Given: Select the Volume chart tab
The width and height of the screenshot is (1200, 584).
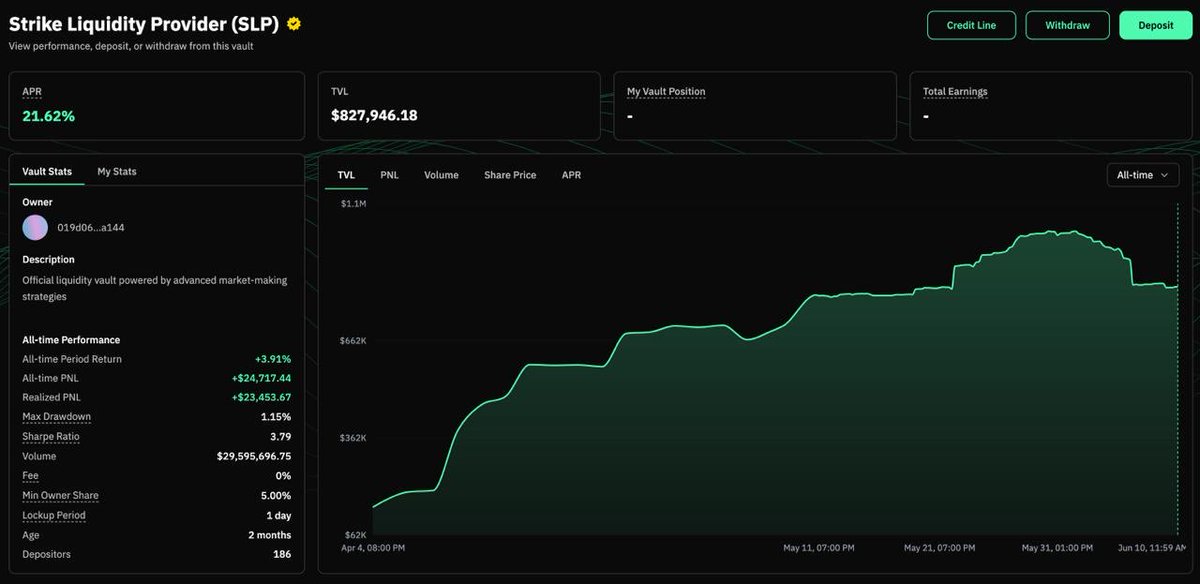Looking at the screenshot, I should pos(441,175).
